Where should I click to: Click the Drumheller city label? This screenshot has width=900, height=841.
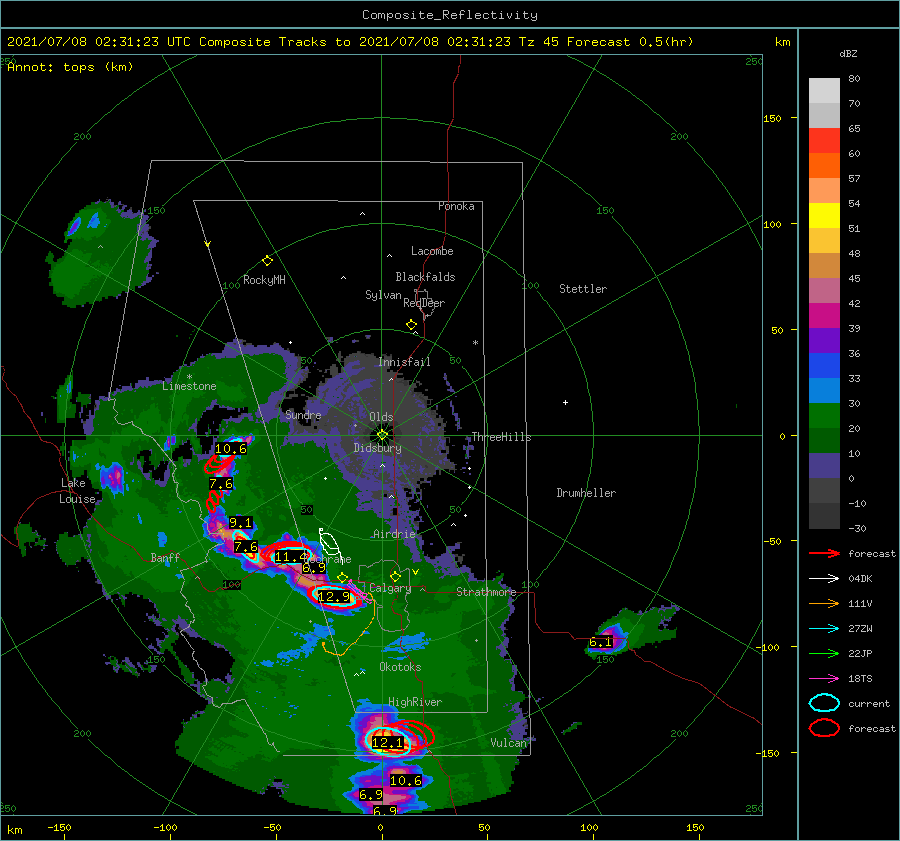click(586, 493)
